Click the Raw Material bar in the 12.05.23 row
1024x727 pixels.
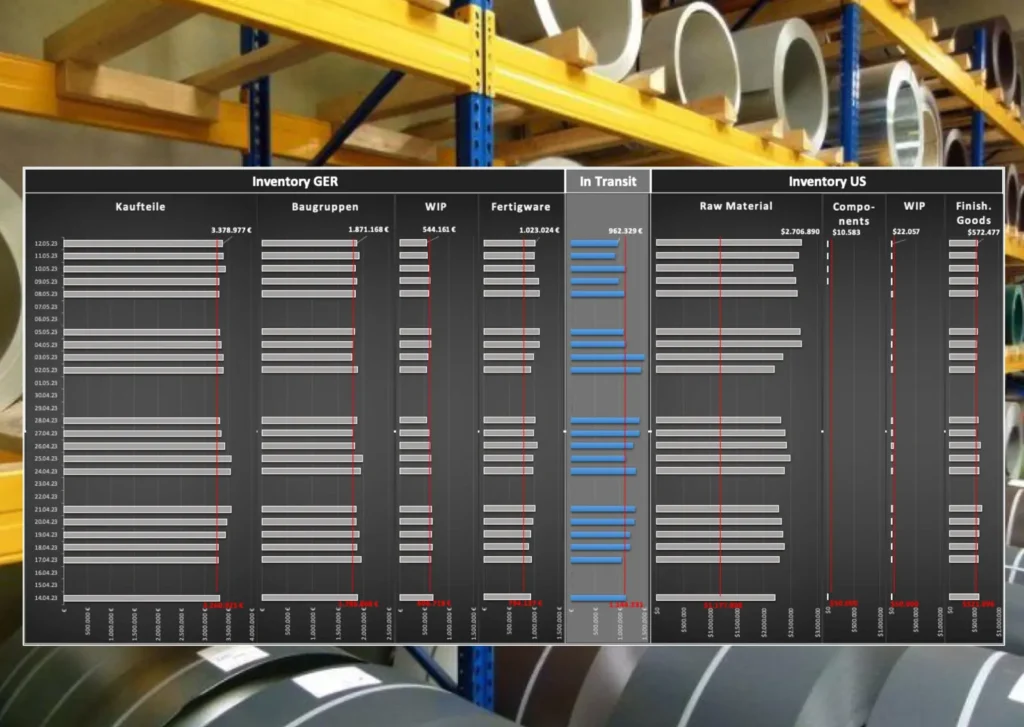(x=729, y=242)
